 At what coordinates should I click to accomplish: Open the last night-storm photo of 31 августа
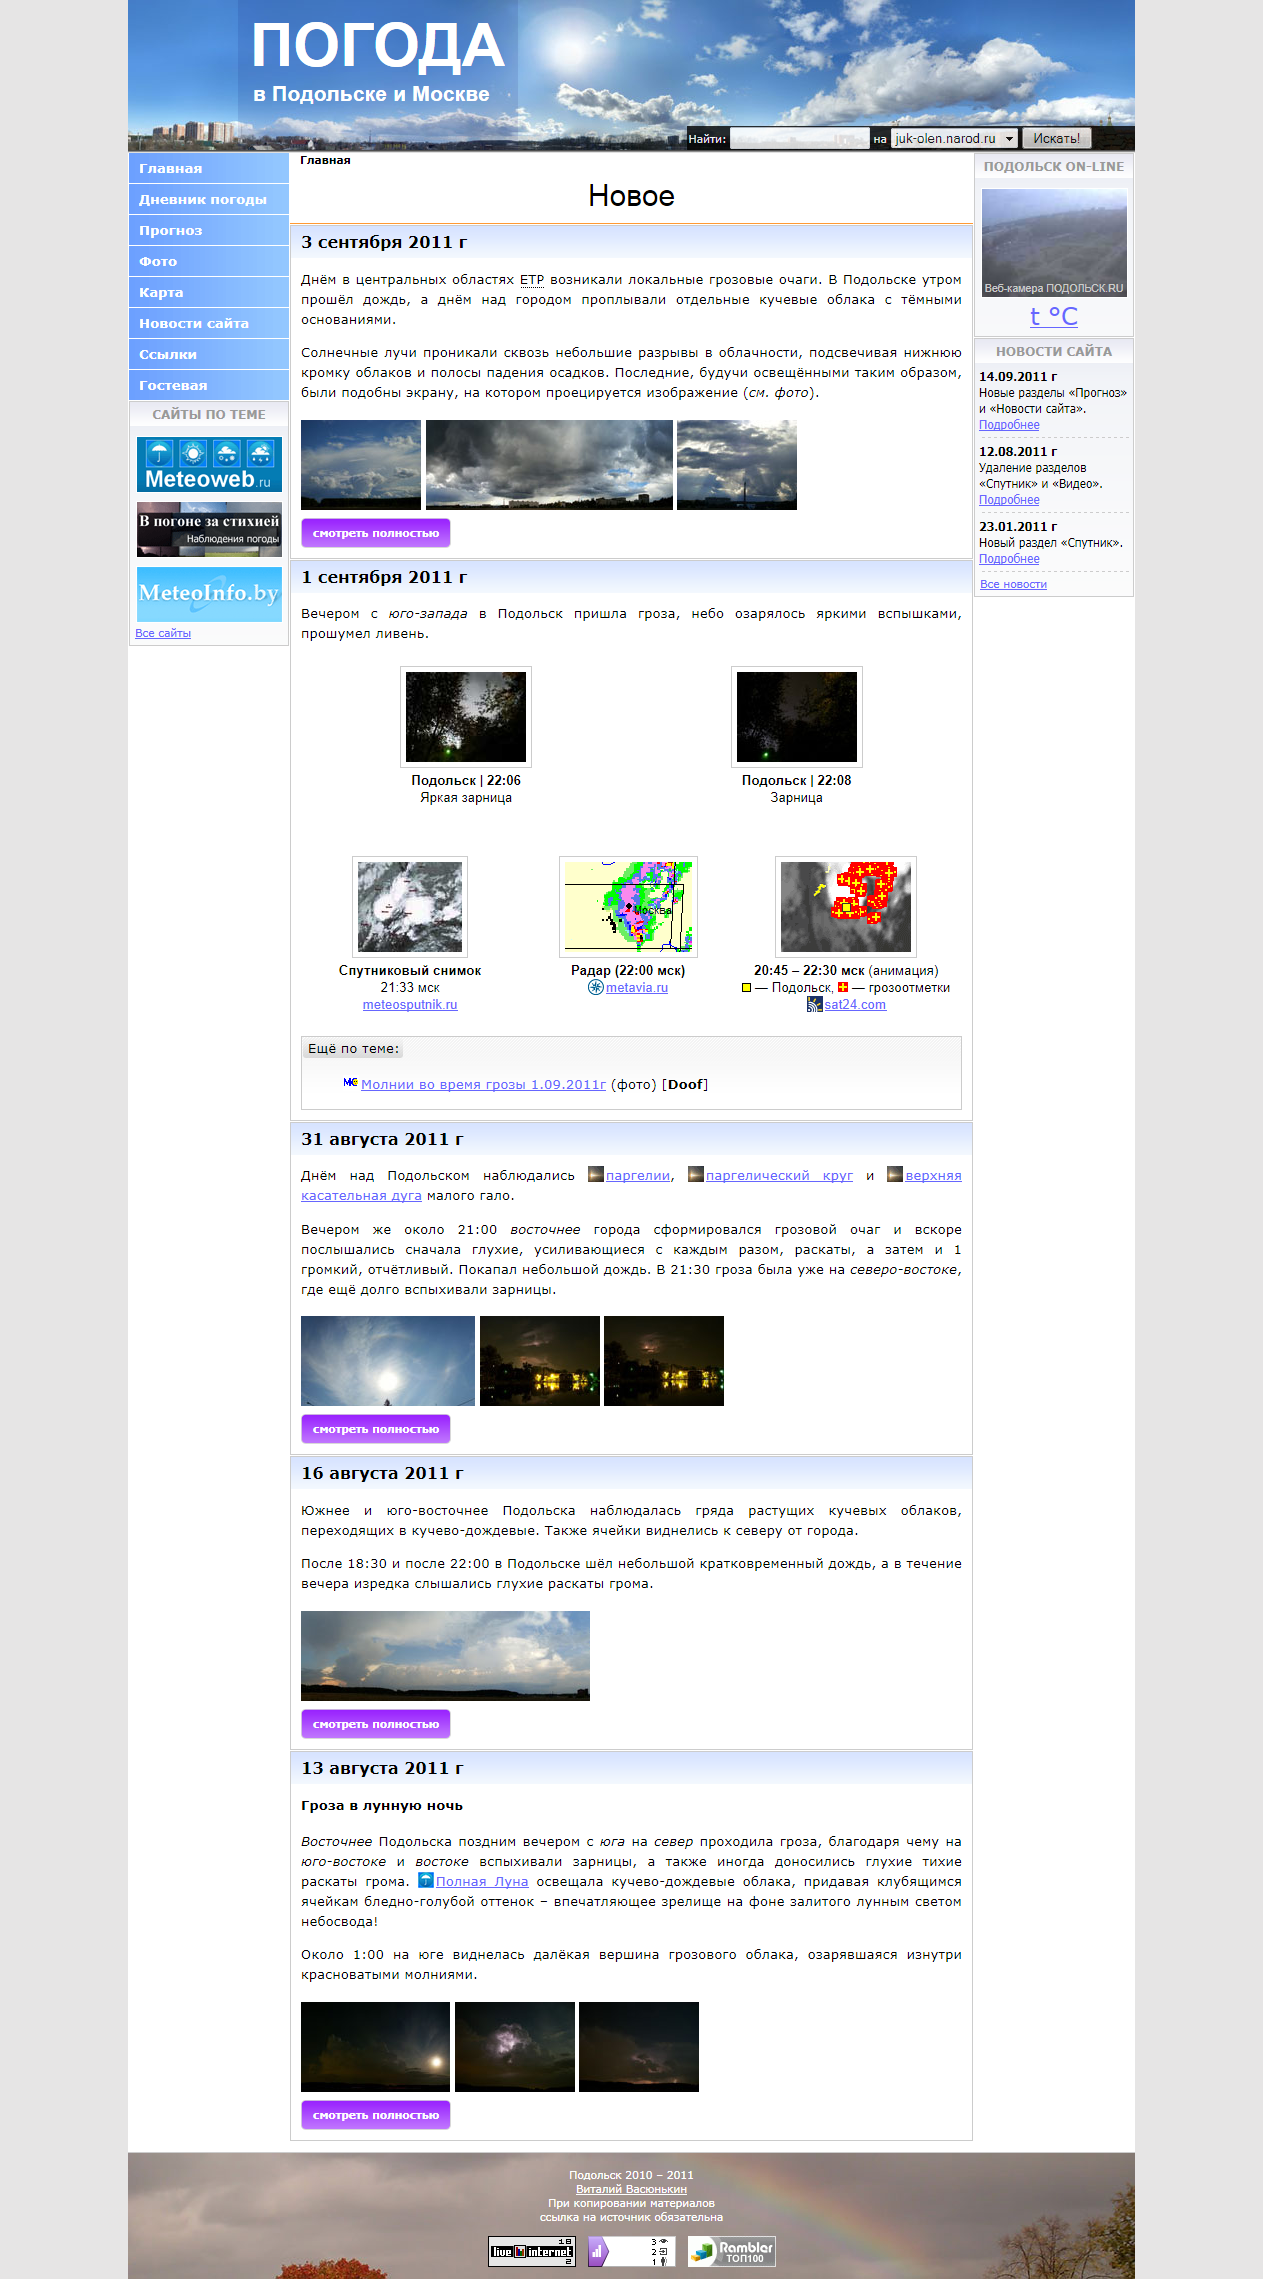coord(664,1361)
